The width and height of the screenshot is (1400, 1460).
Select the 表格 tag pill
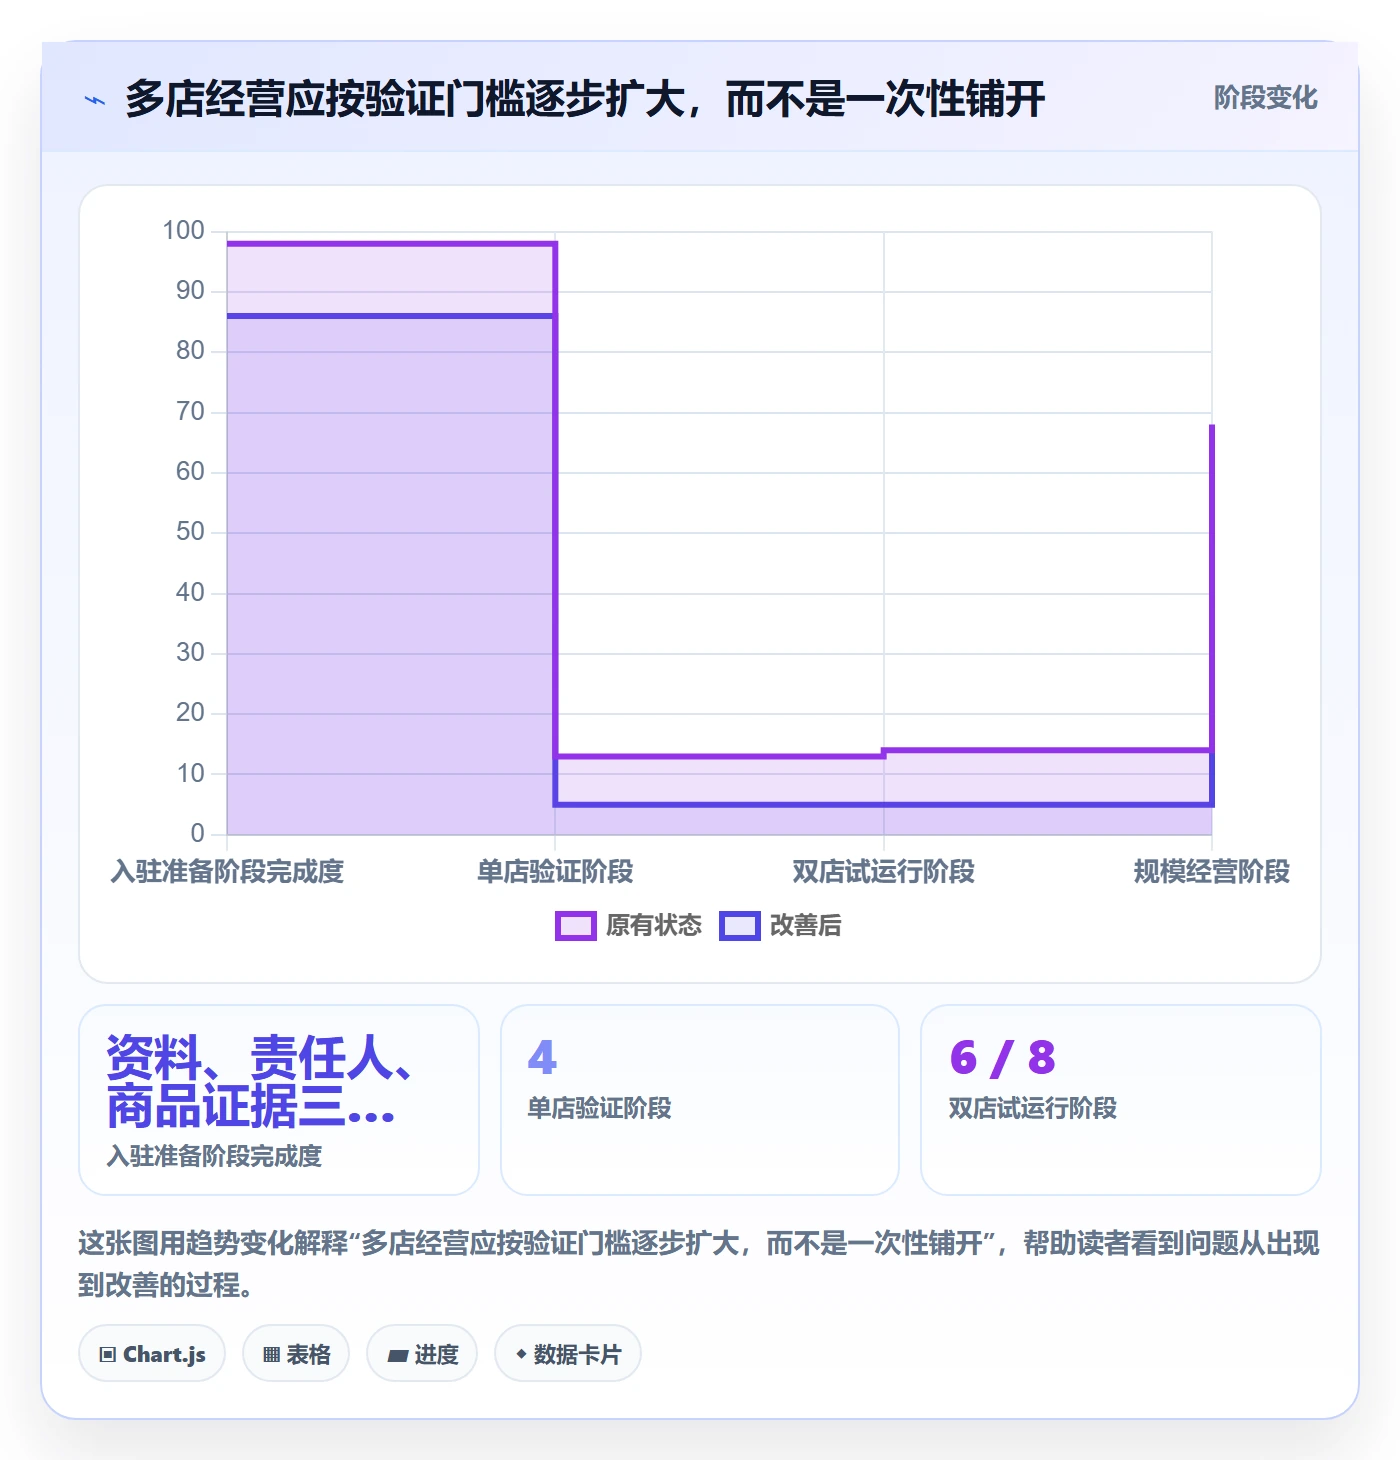(296, 1354)
